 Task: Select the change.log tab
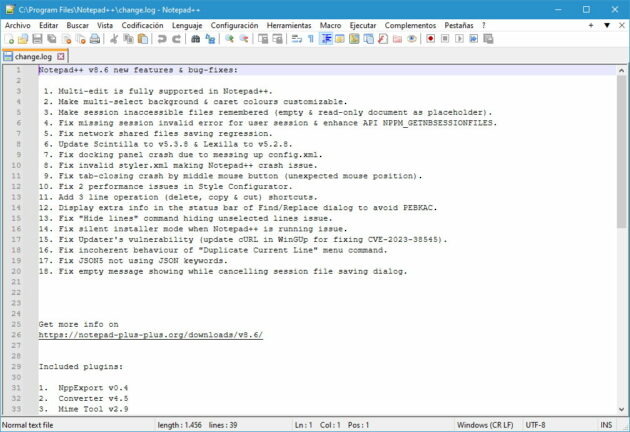(x=32, y=57)
